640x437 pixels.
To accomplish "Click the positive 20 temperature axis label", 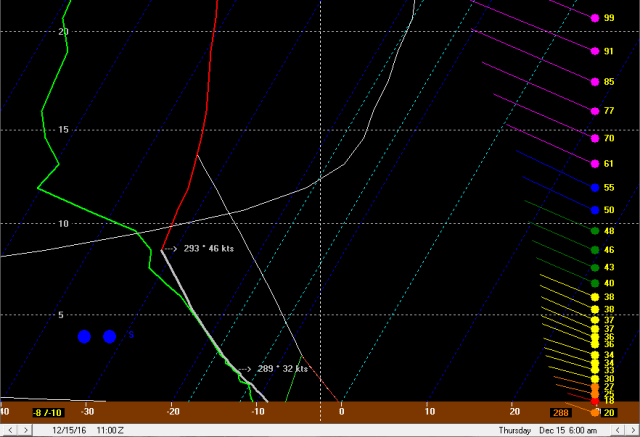I will [515, 411].
